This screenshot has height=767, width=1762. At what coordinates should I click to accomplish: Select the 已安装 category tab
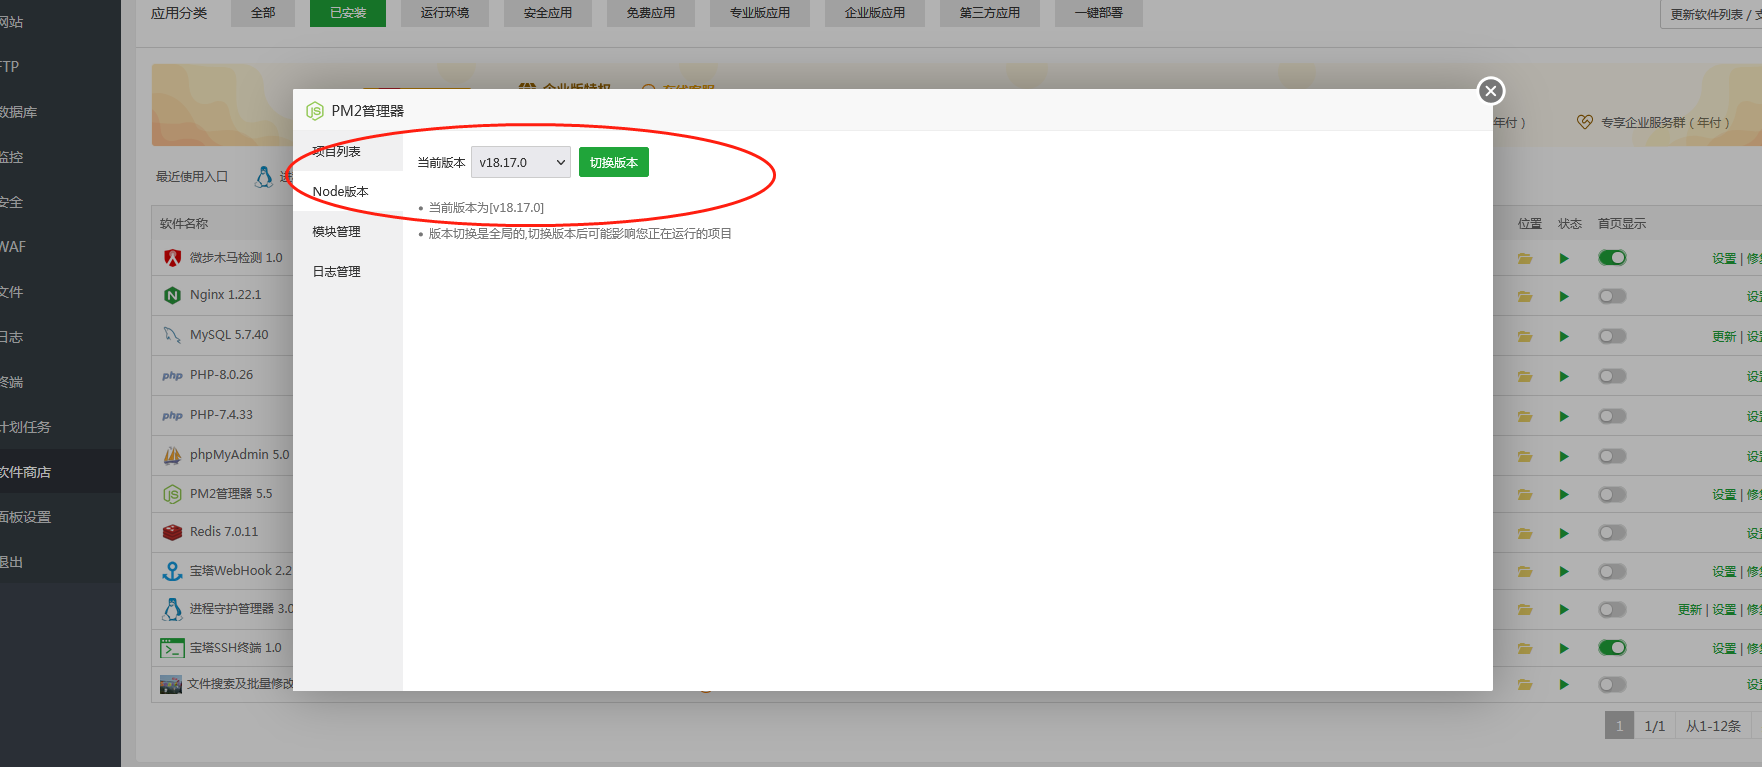click(348, 13)
